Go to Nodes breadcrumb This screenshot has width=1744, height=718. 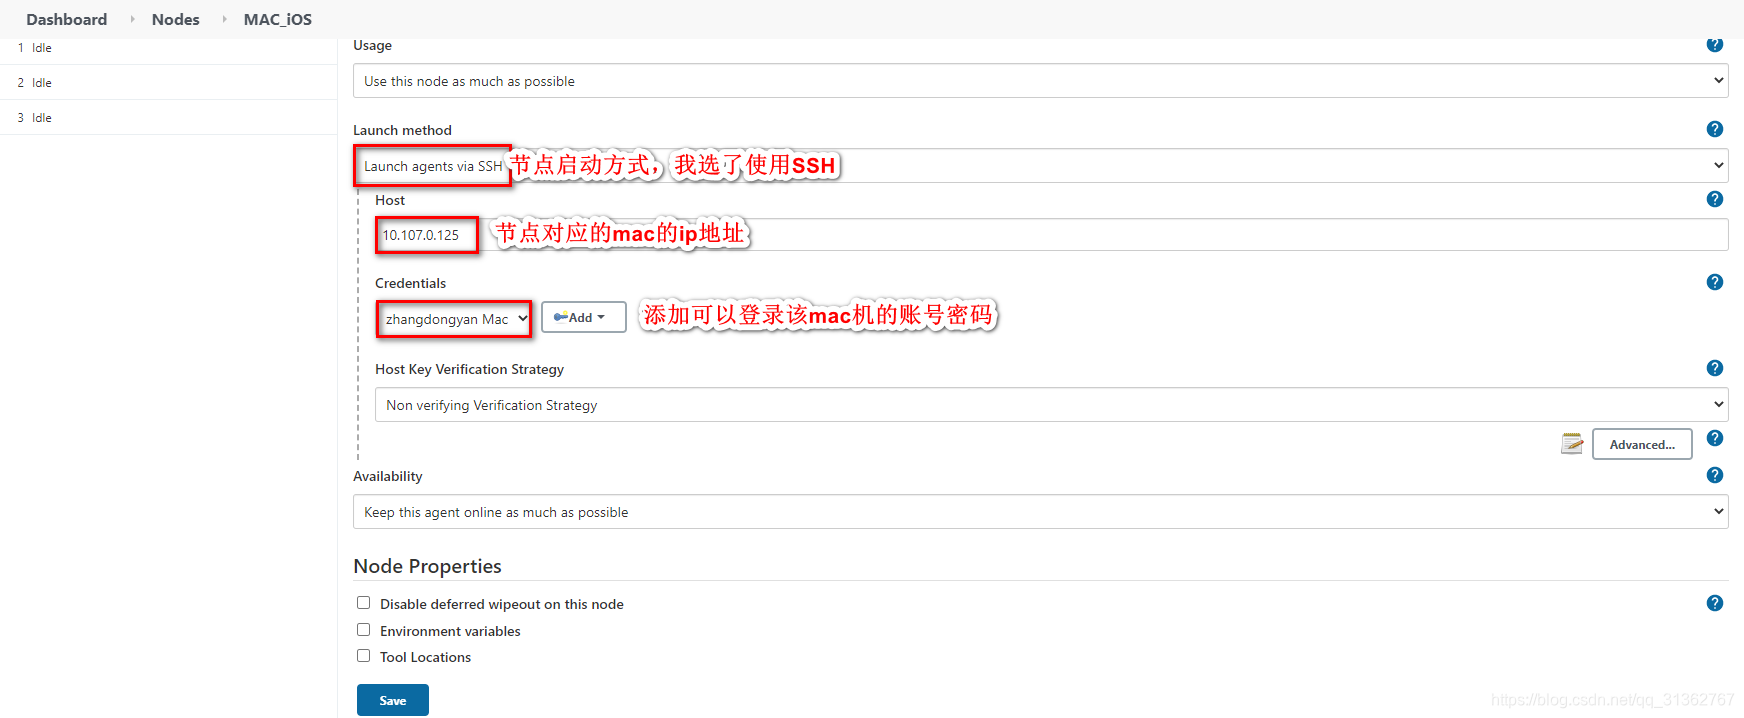(x=175, y=19)
